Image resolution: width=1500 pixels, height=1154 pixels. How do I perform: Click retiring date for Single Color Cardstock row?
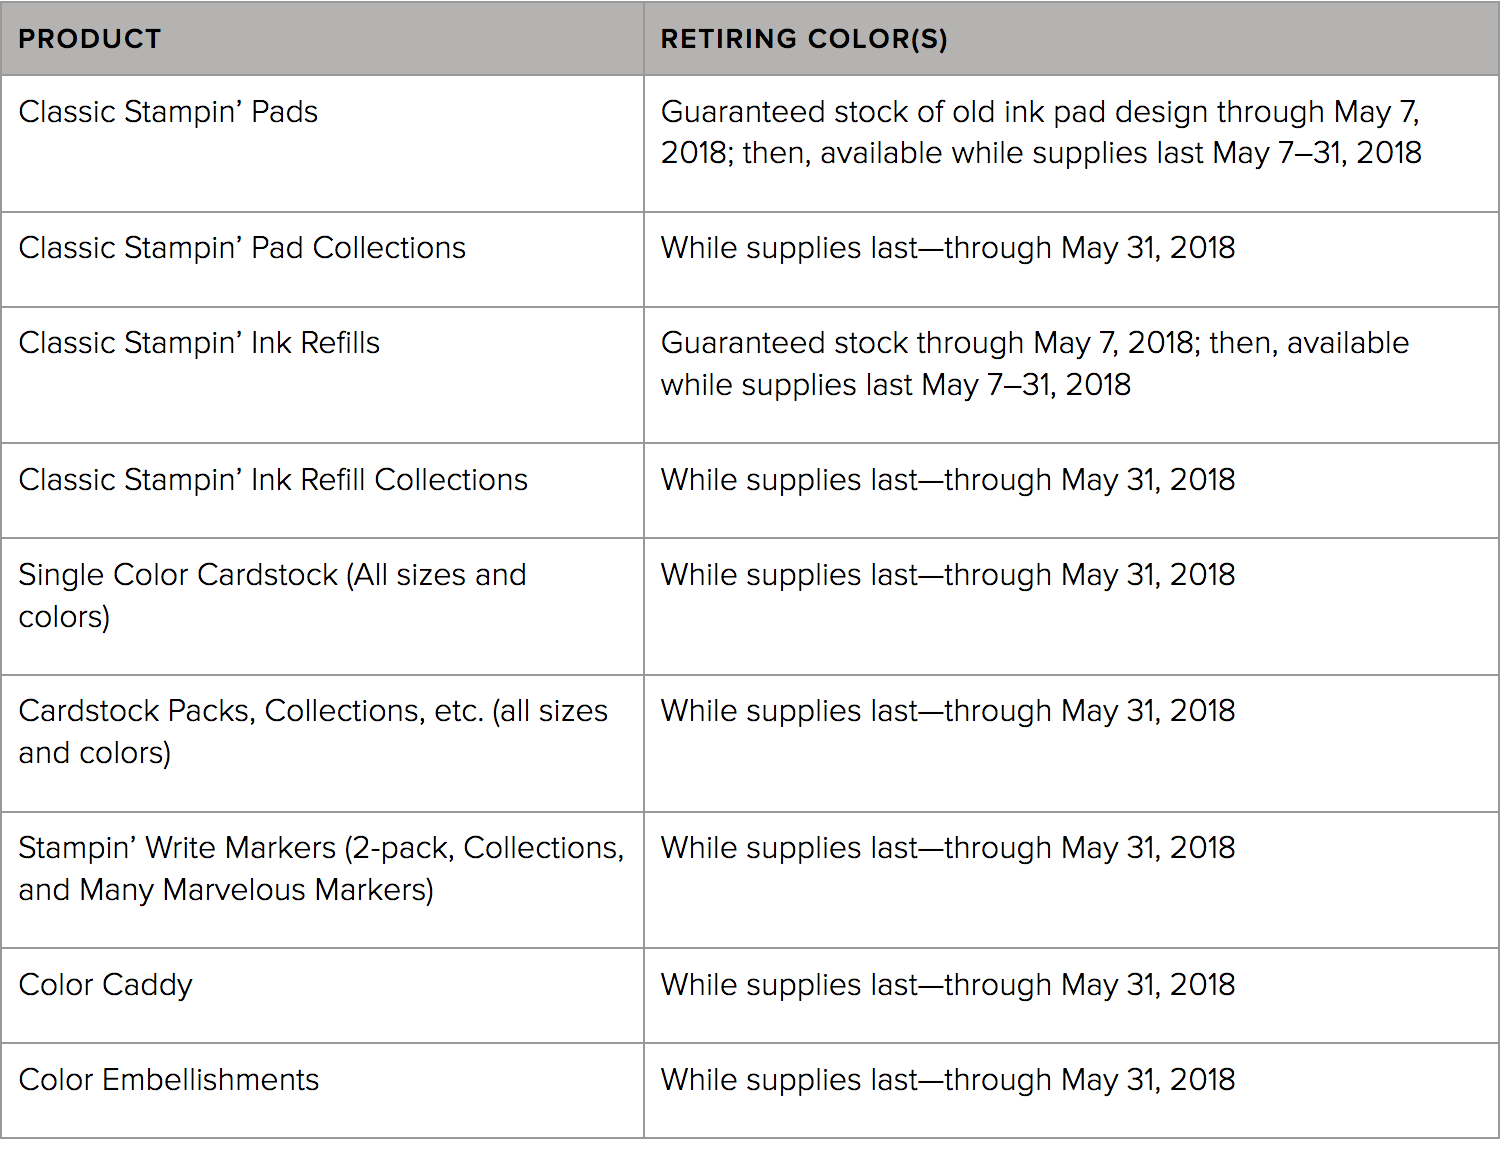[948, 575]
